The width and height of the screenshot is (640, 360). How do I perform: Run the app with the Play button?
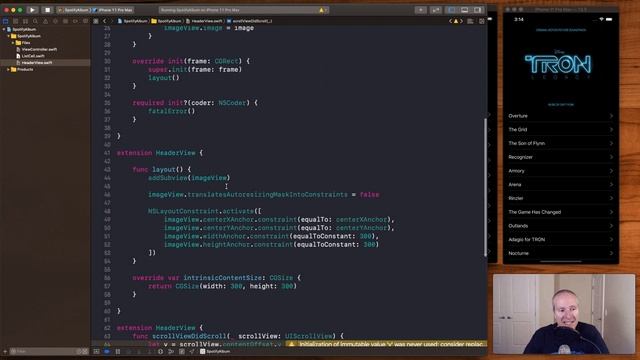click(x=32, y=10)
